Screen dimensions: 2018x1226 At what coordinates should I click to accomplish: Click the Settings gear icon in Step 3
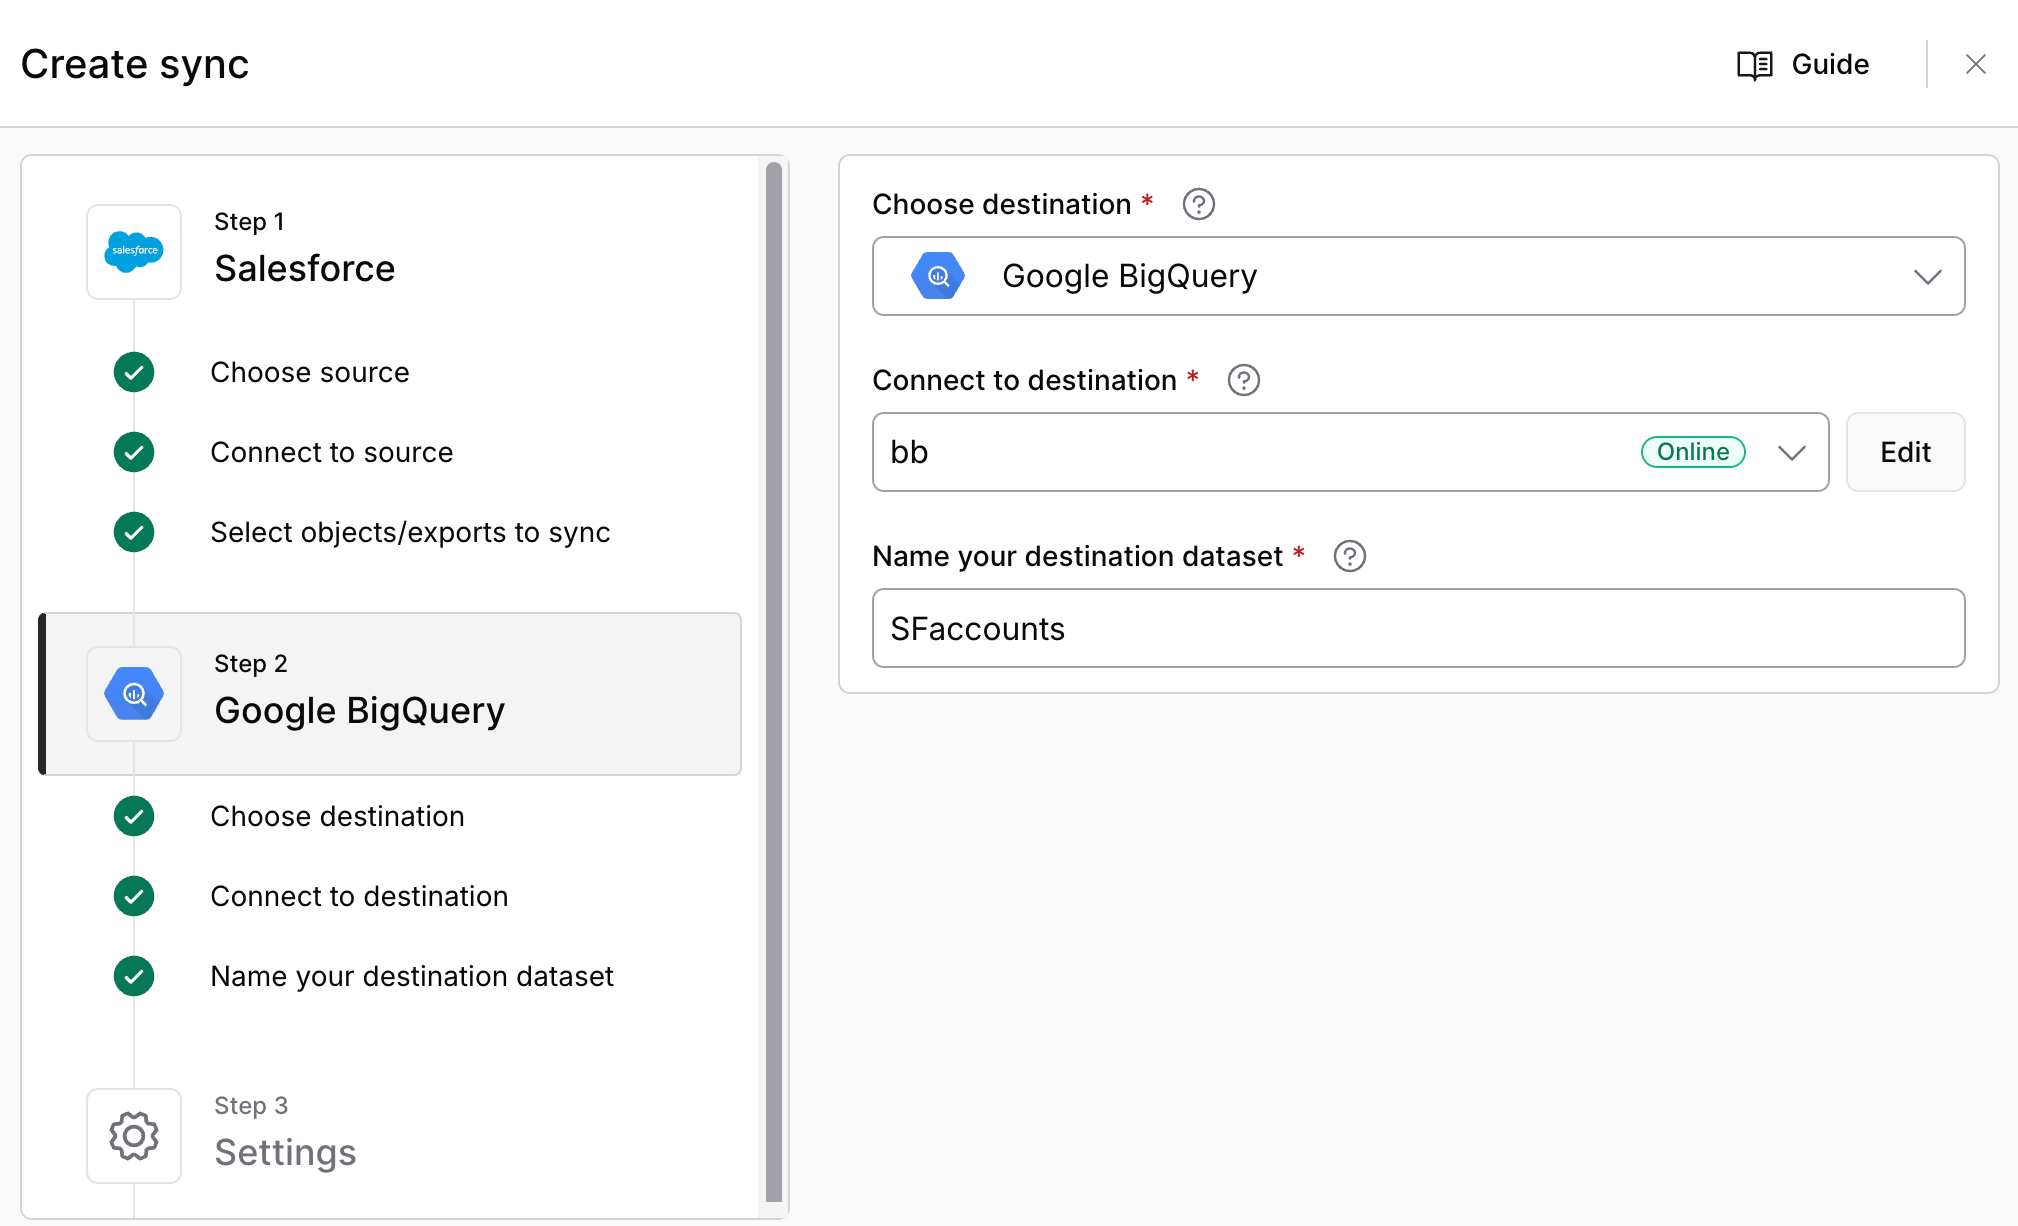(134, 1135)
